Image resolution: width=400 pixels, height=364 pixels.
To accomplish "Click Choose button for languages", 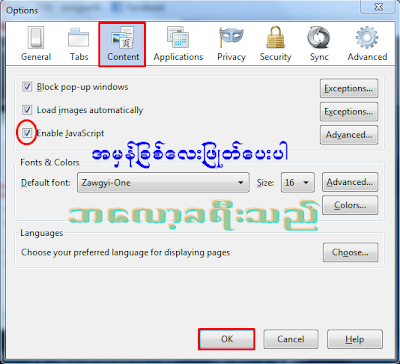I will [350, 252].
